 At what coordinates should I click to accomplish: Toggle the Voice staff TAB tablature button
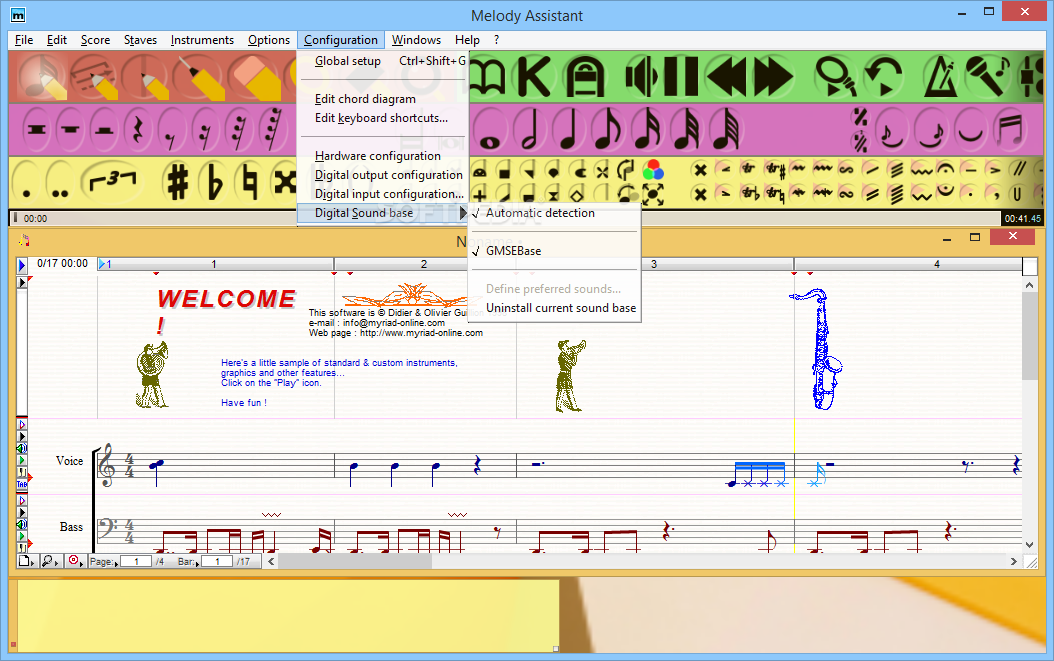click(22, 483)
